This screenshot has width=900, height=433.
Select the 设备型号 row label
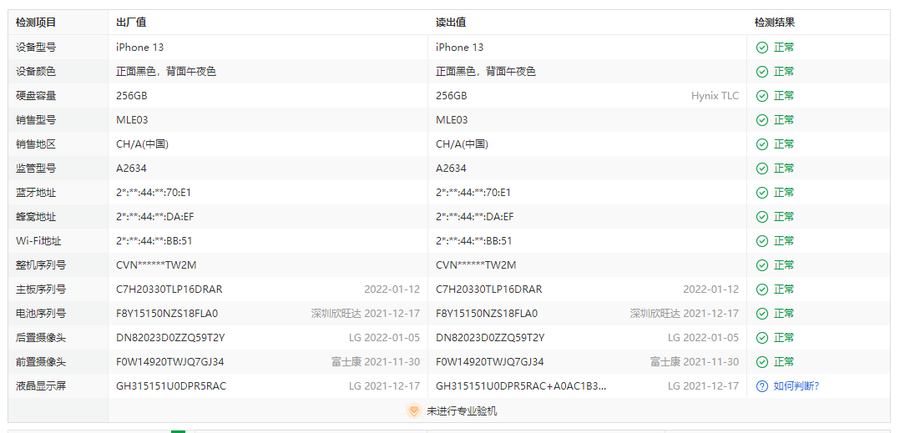[36, 48]
